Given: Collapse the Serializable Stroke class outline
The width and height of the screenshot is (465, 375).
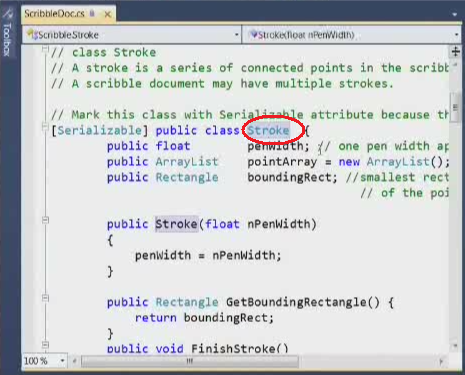Looking at the screenshot, I should click(45, 126).
